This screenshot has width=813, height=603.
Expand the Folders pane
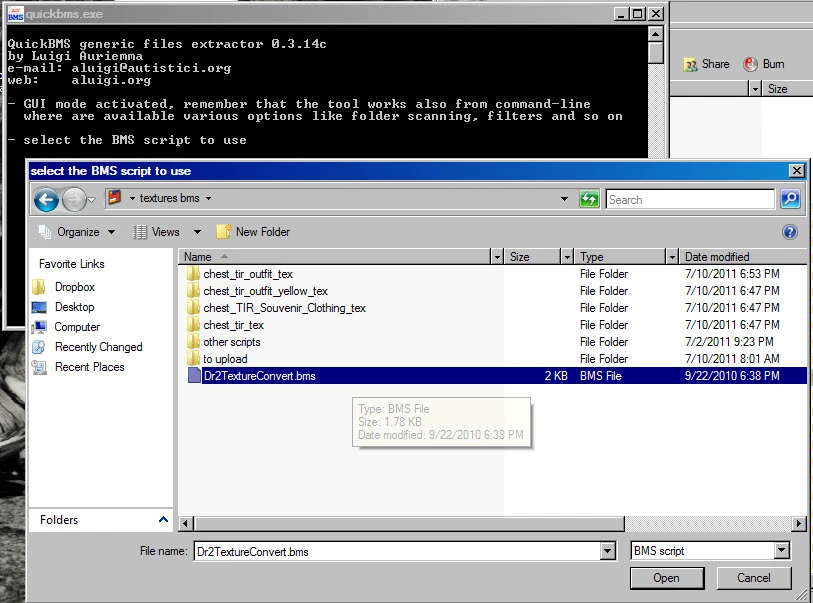(163, 520)
